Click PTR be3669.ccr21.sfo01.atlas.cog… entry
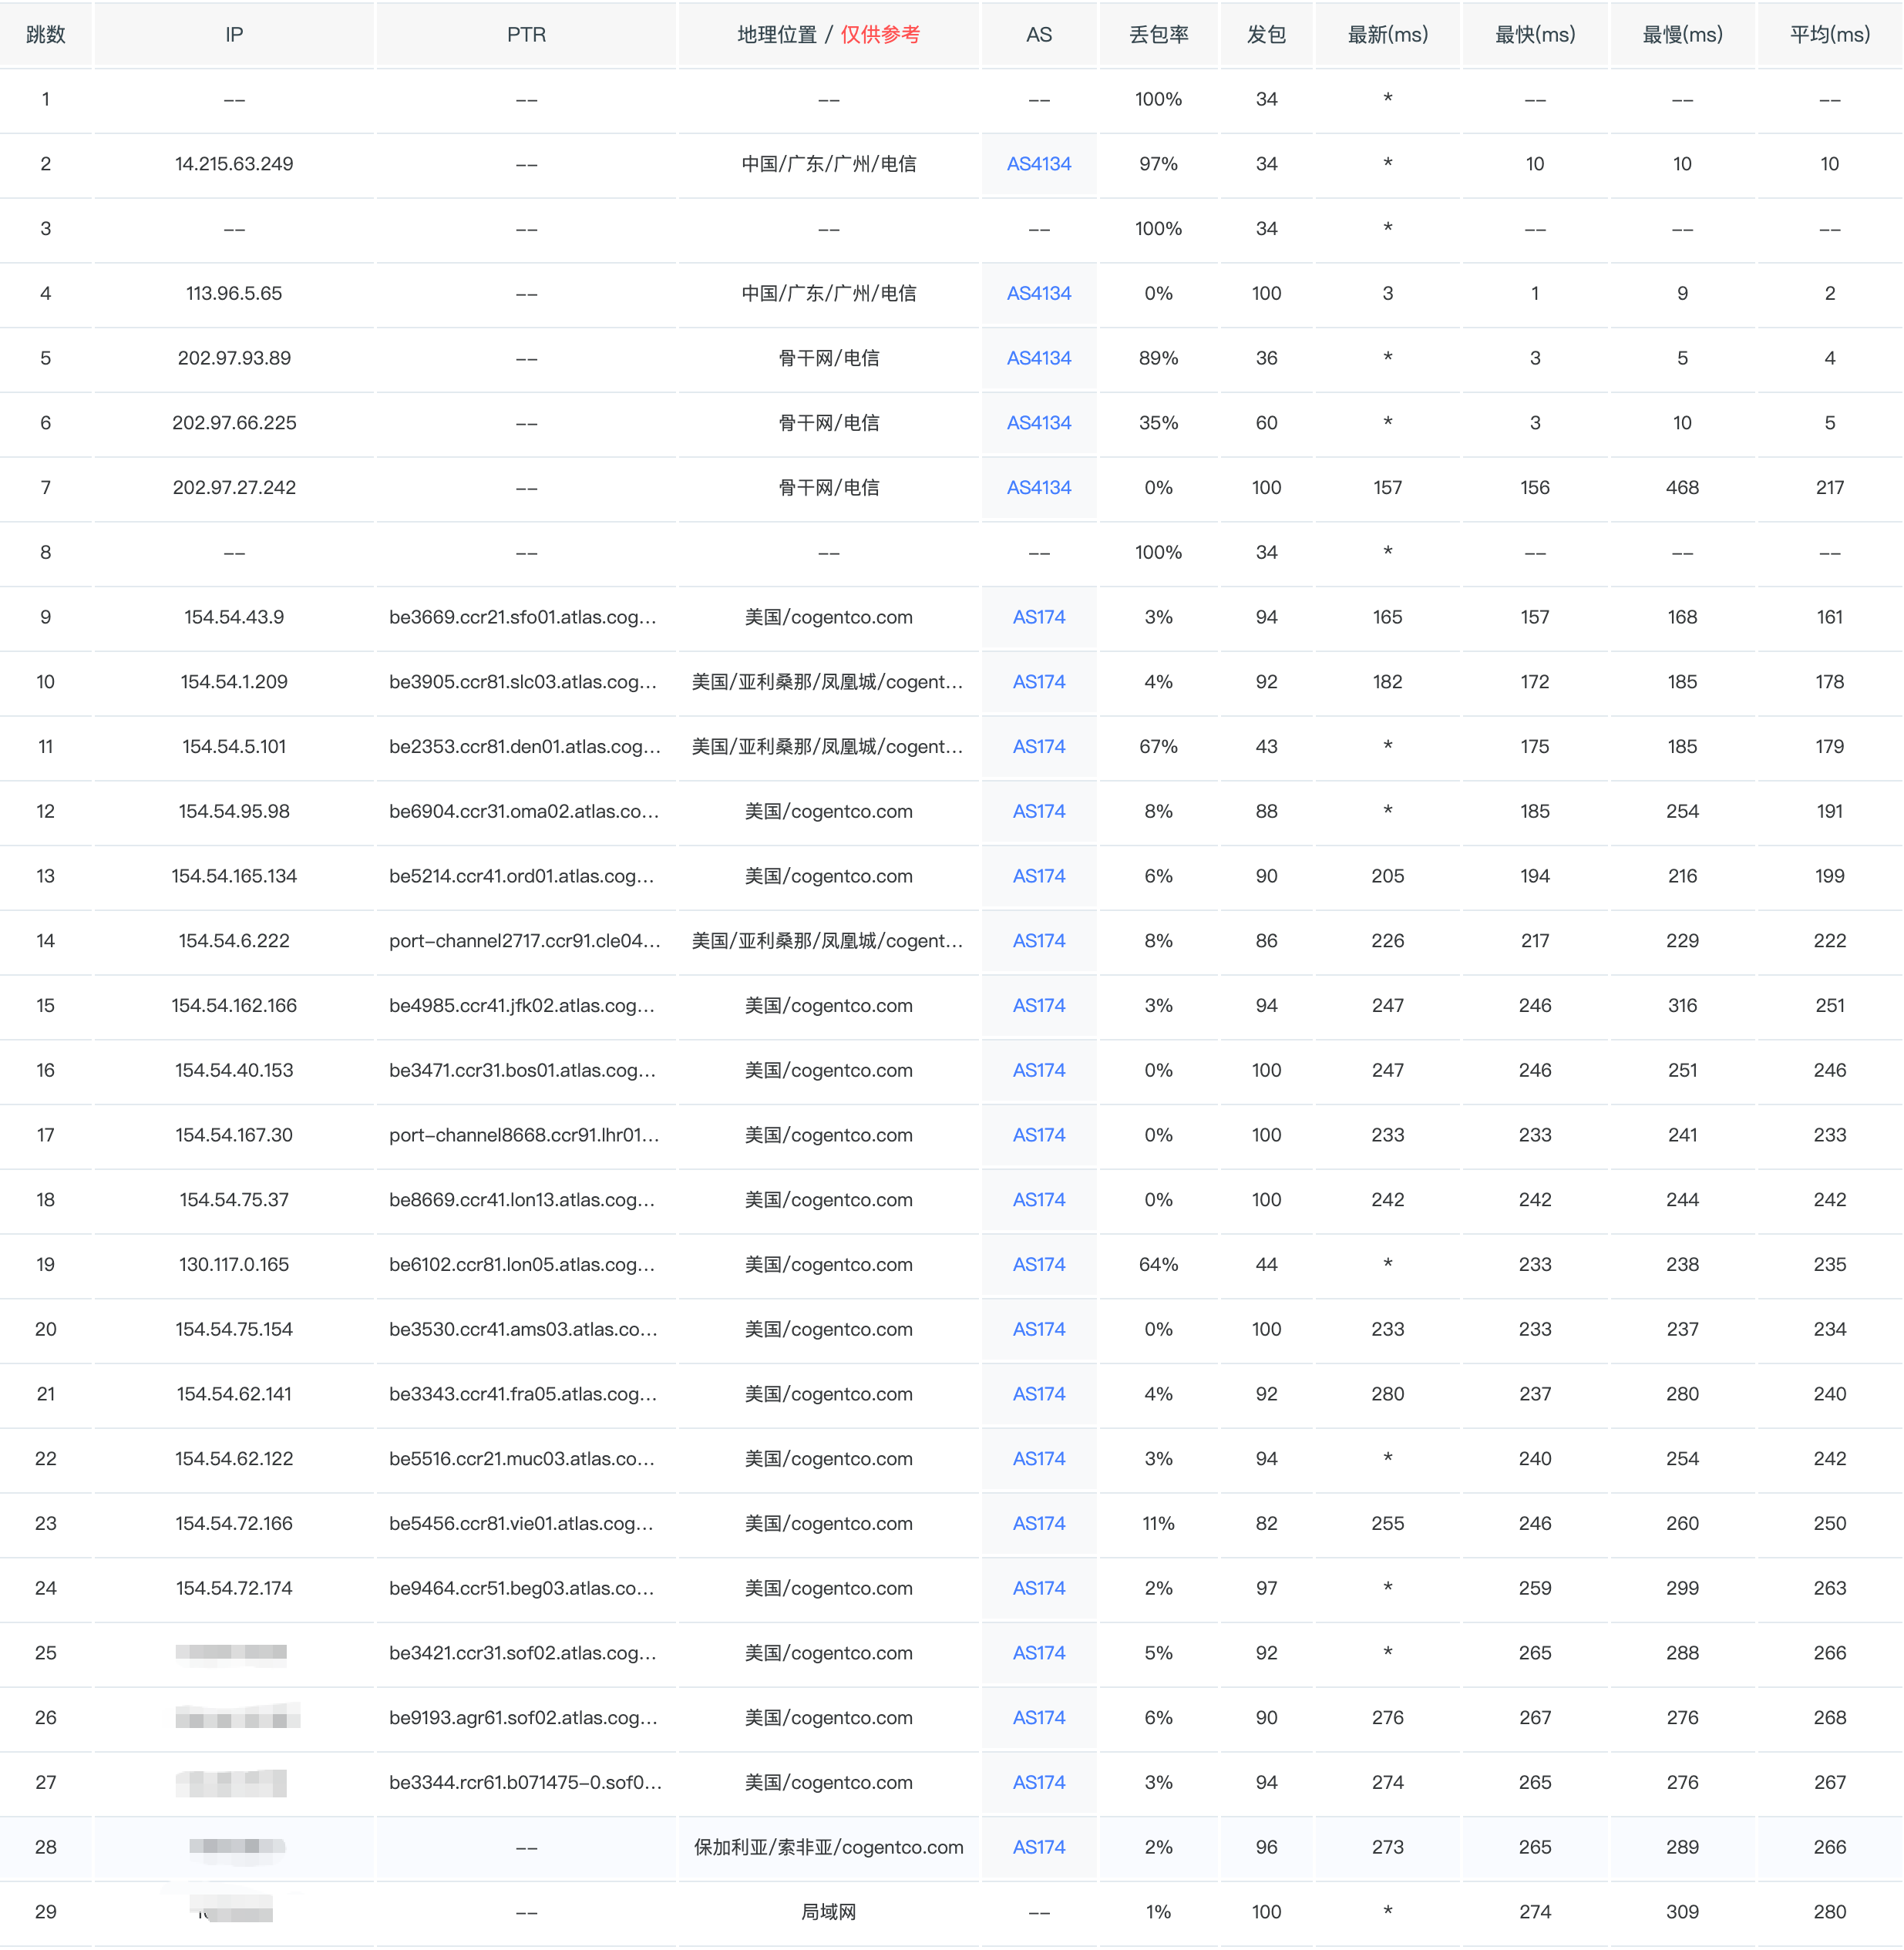This screenshot has height=1950, width=1904. 523,617
